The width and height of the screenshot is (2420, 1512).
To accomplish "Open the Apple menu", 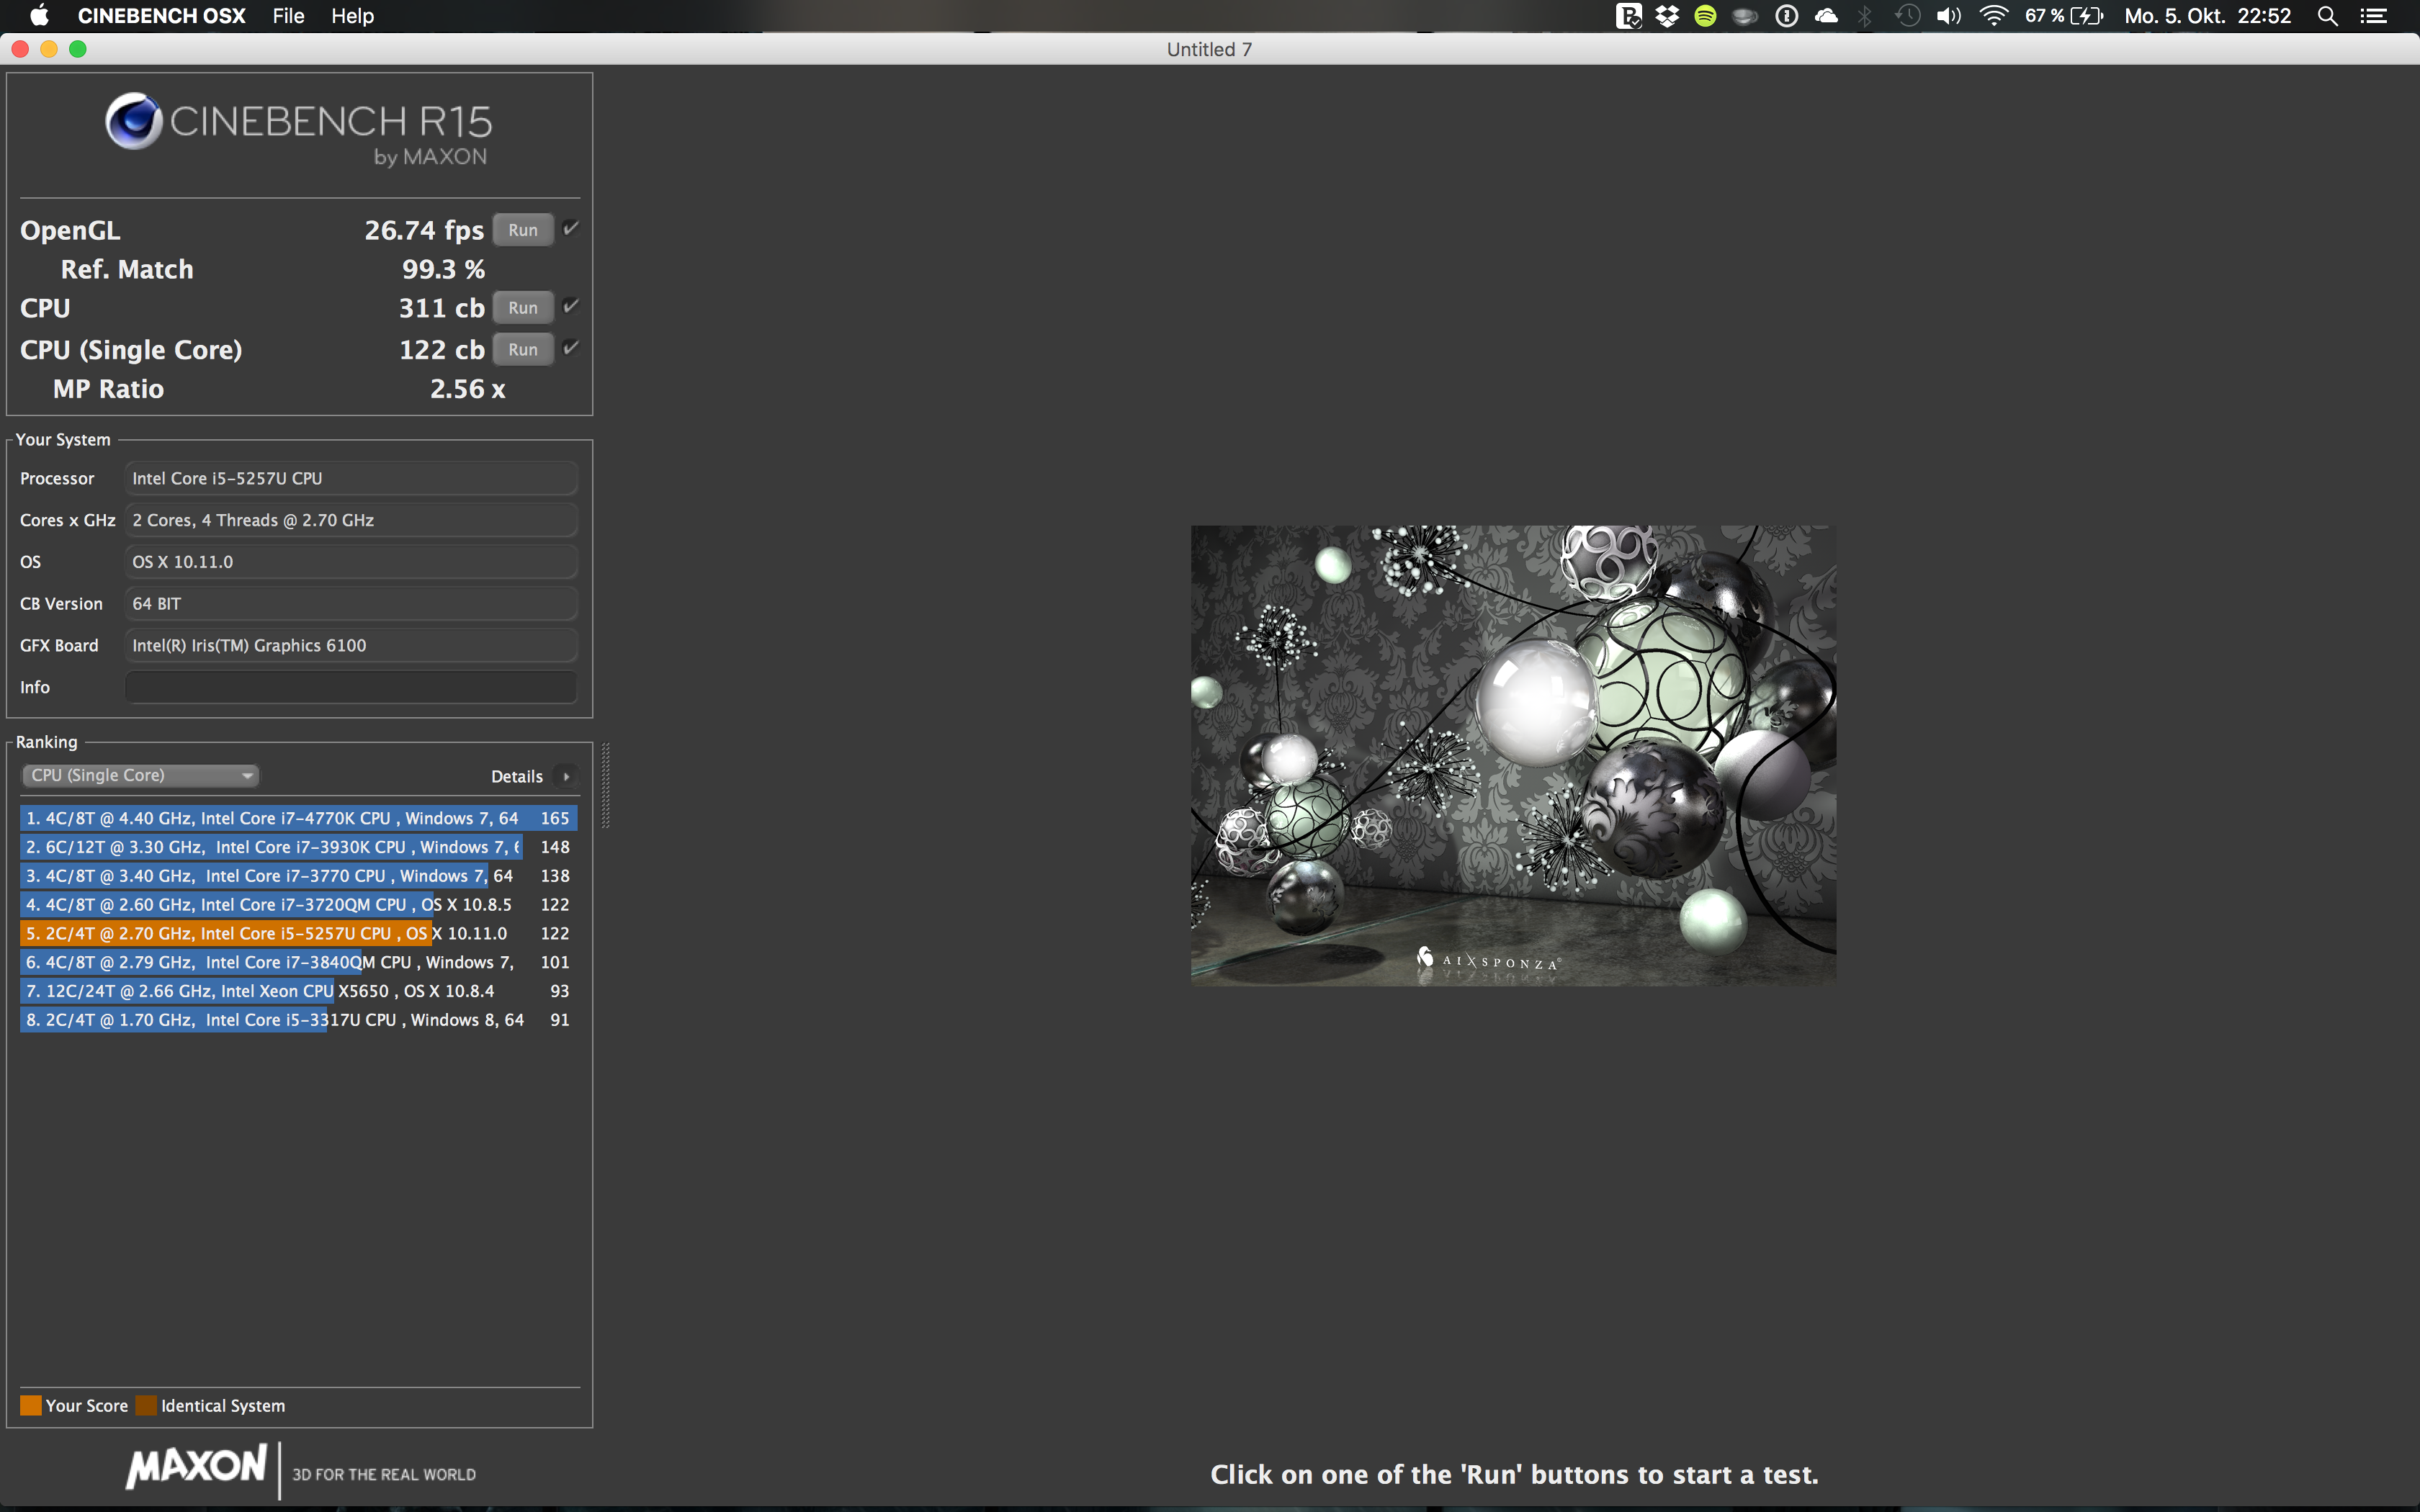I will tap(39, 16).
